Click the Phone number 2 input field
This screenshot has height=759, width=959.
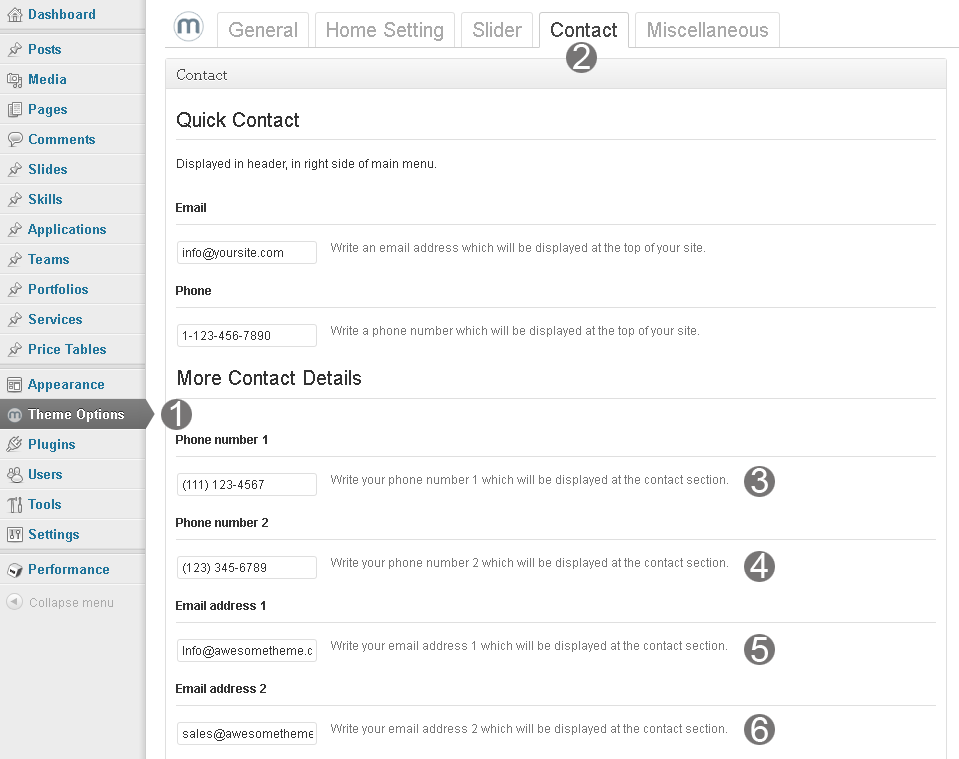click(x=246, y=567)
